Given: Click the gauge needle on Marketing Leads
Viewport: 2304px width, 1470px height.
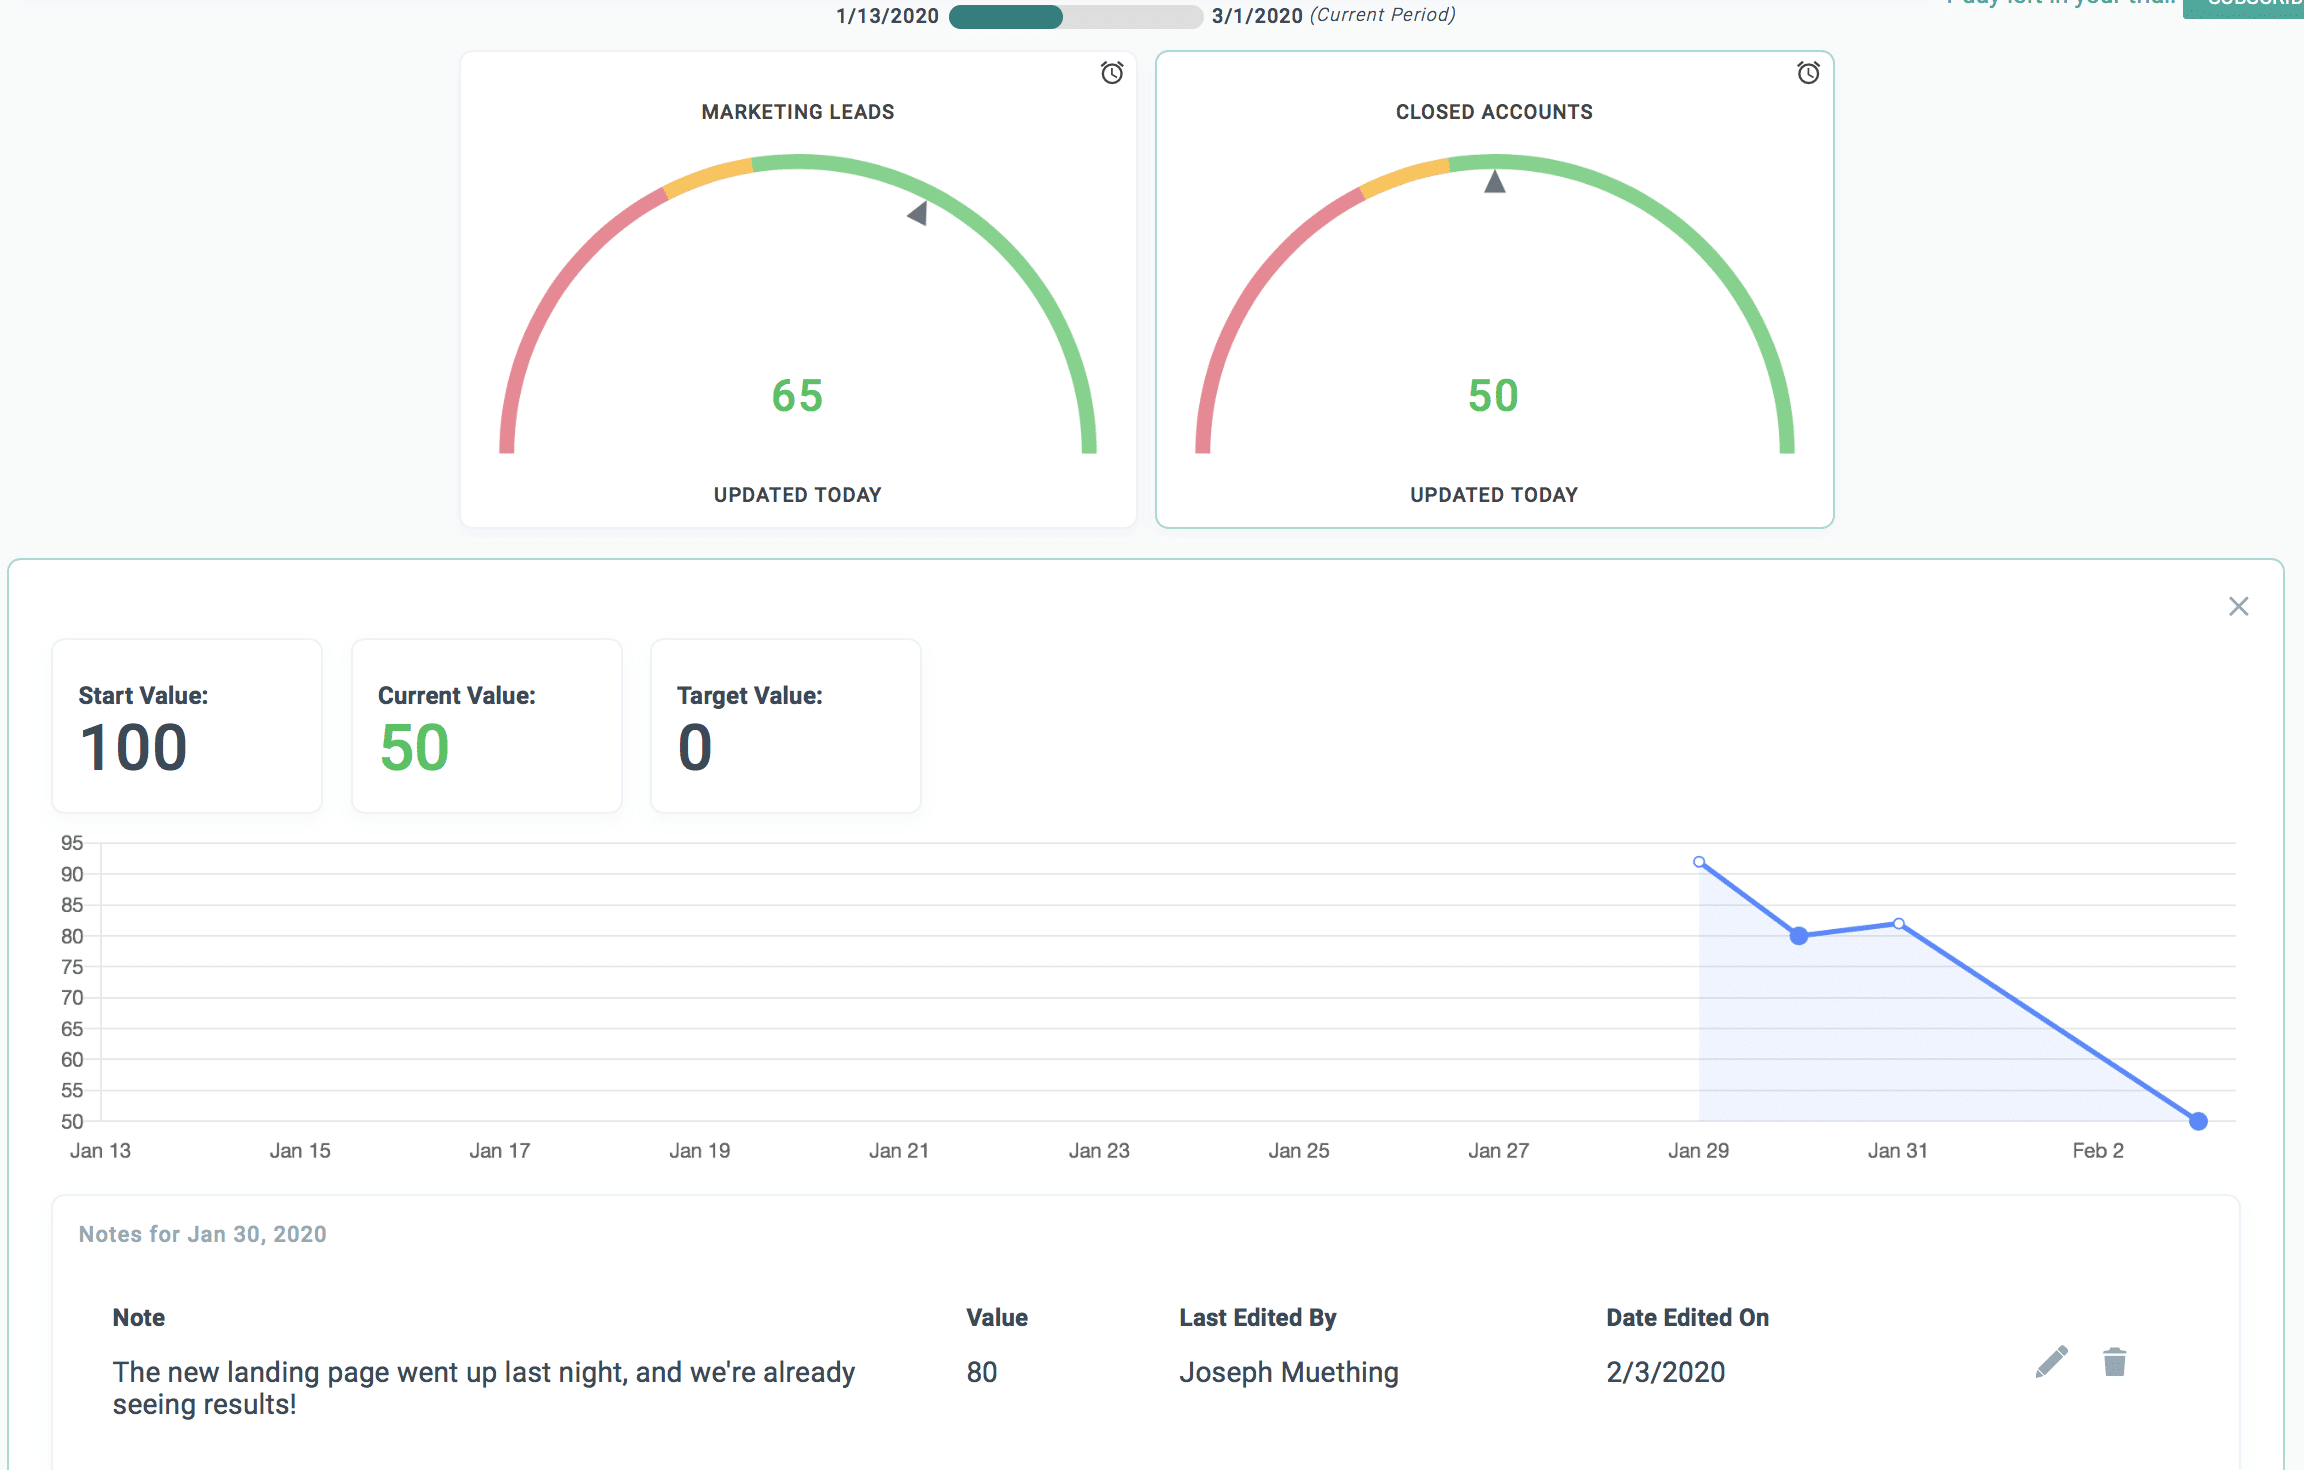Looking at the screenshot, I should 918,213.
